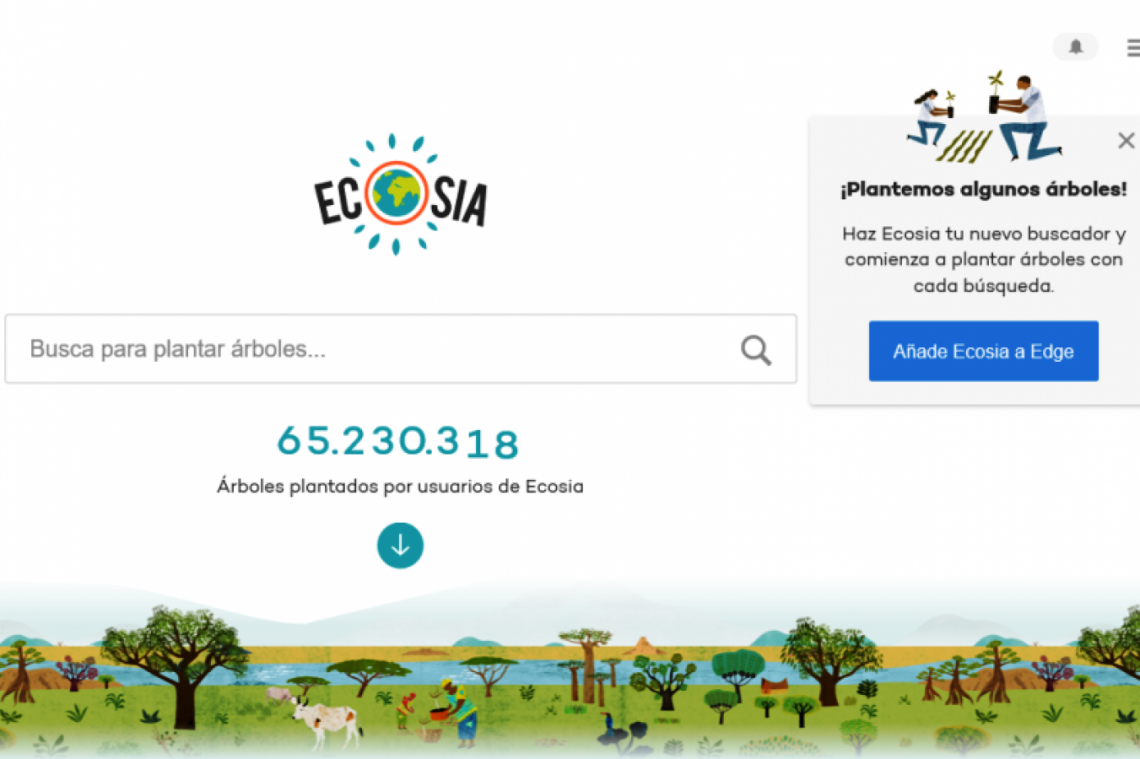This screenshot has width=1140, height=759.
Task: Click the Añade Ecosia a Edge button
Action: 983,351
